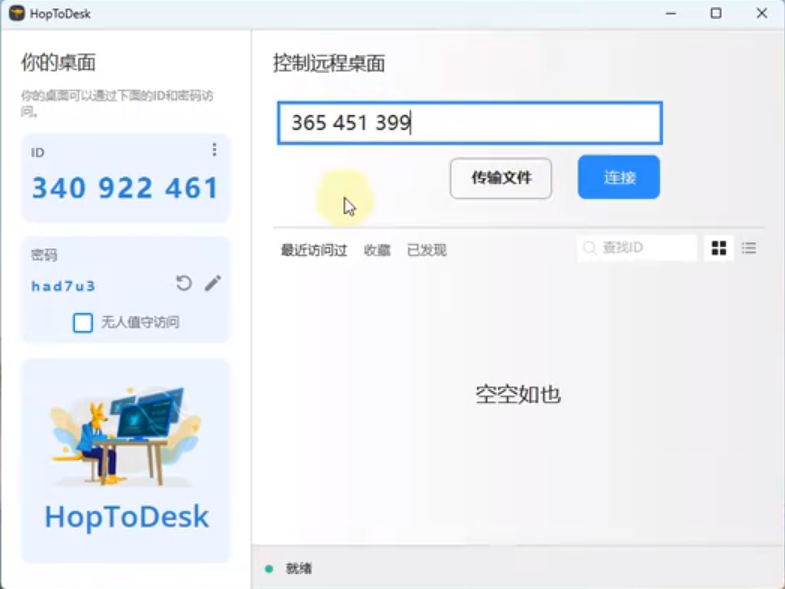Maximize the HopToDesk window
The image size is (785, 589).
tap(716, 14)
